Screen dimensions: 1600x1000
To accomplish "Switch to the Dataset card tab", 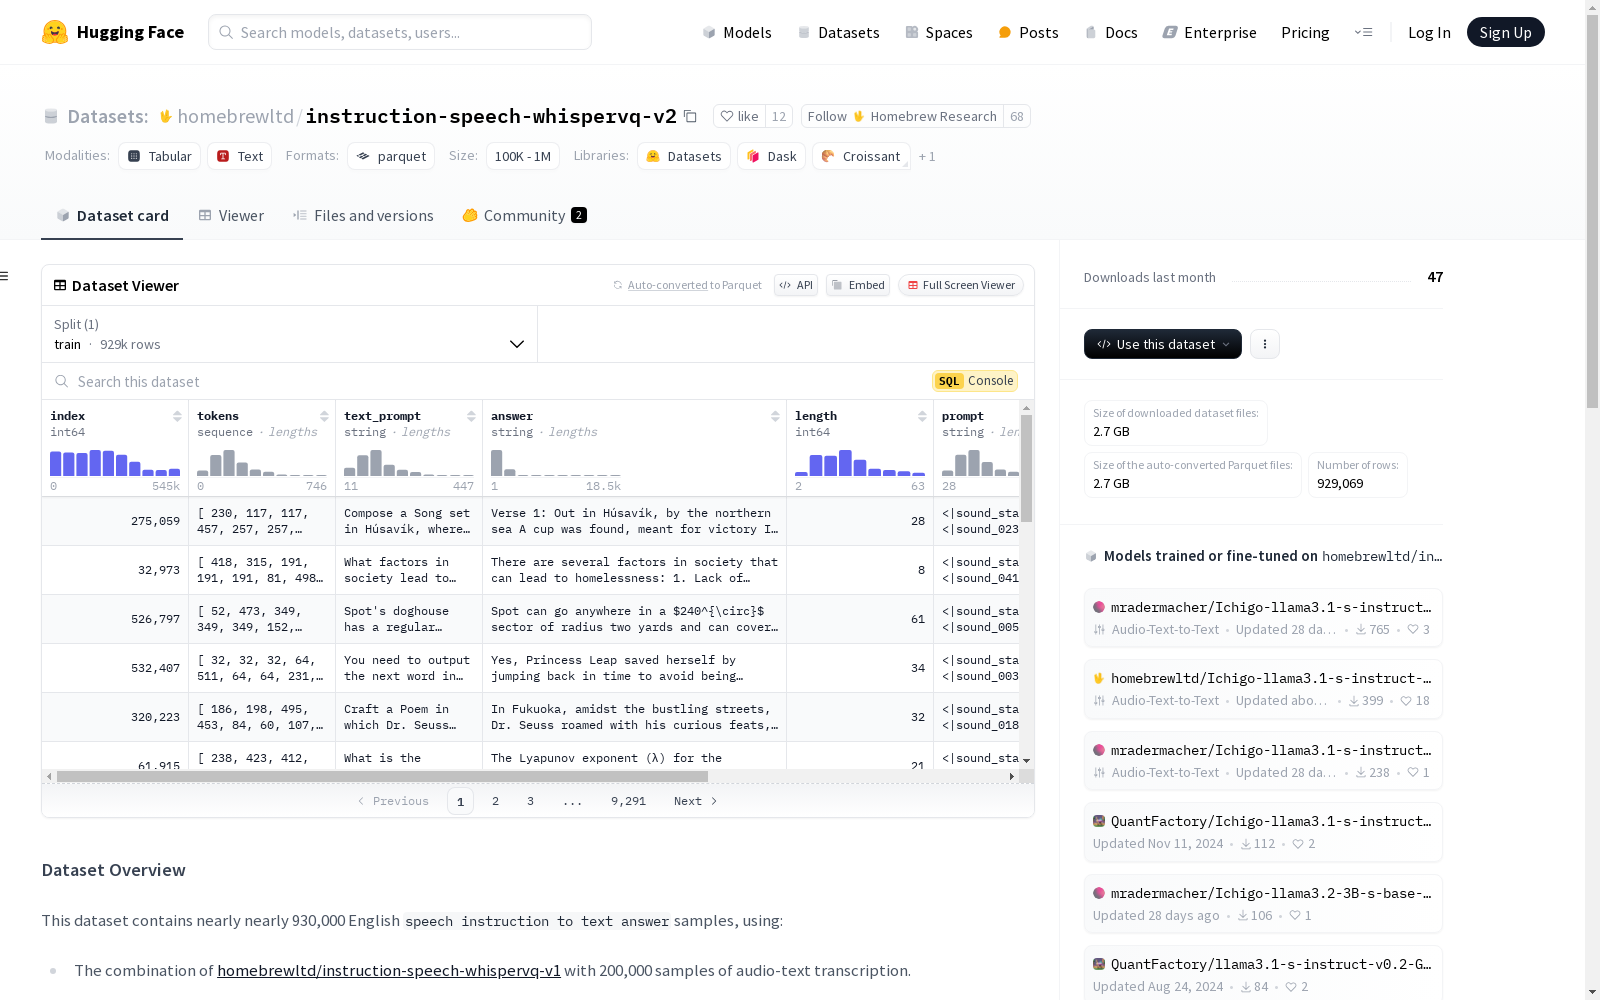I will 112,215.
